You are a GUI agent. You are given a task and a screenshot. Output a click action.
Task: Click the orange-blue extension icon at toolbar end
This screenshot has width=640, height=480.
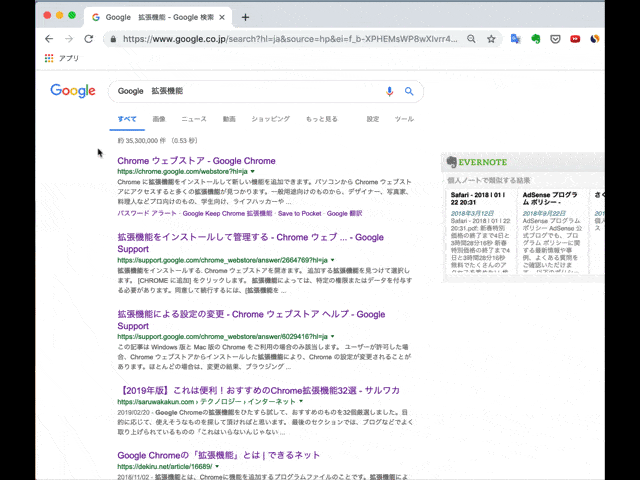tap(595, 39)
